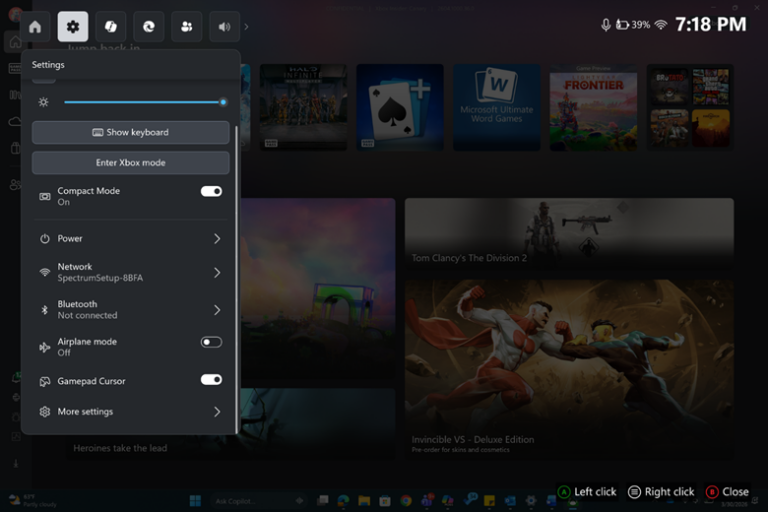The height and width of the screenshot is (512, 768).
Task: Open File Explorer from the taskbar
Action: point(364,500)
